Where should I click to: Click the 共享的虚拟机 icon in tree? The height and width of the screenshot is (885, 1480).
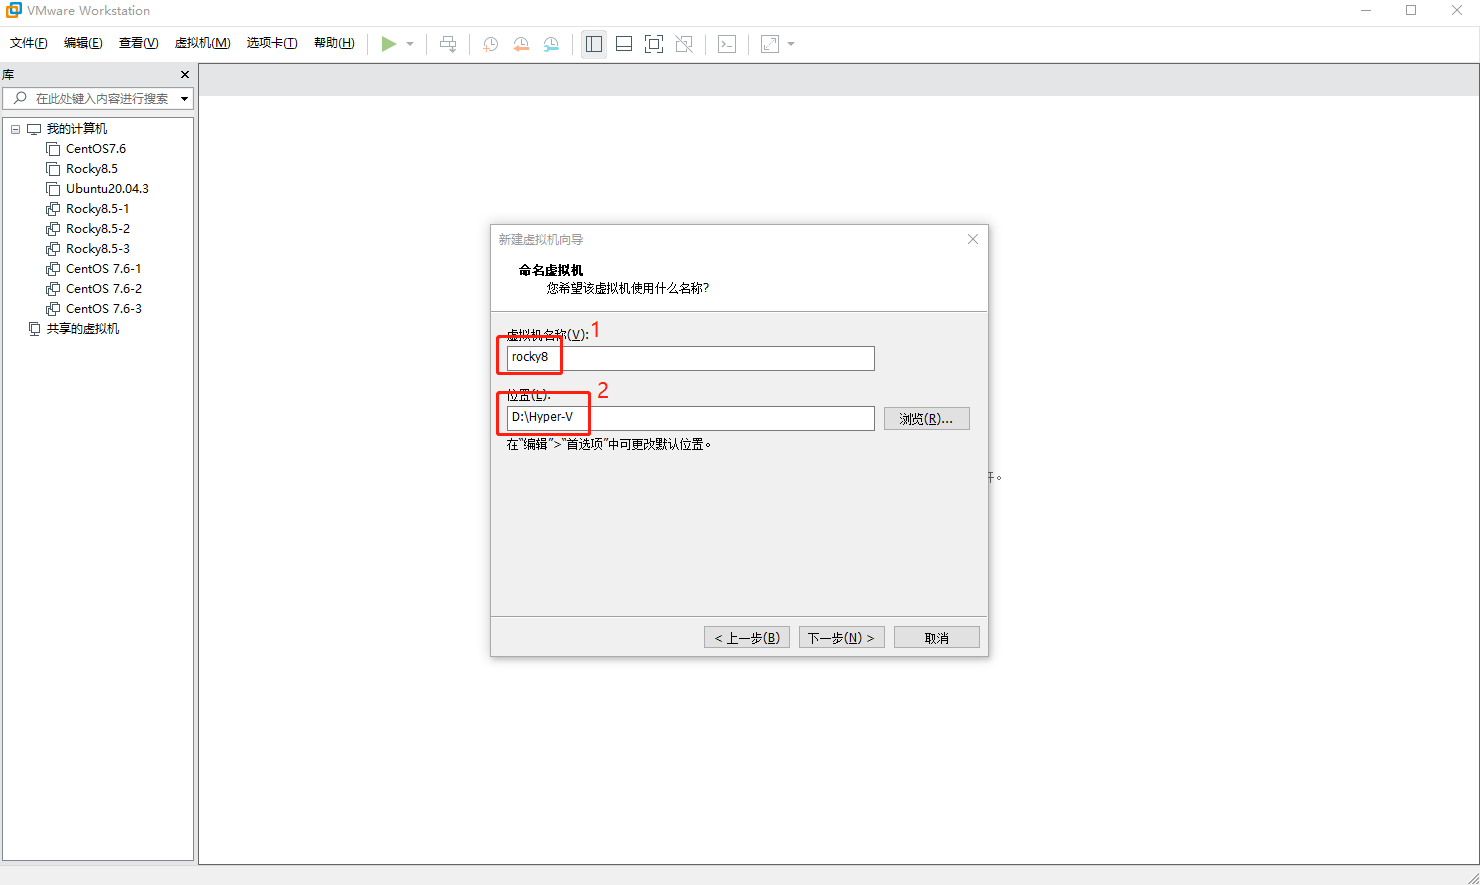(35, 329)
